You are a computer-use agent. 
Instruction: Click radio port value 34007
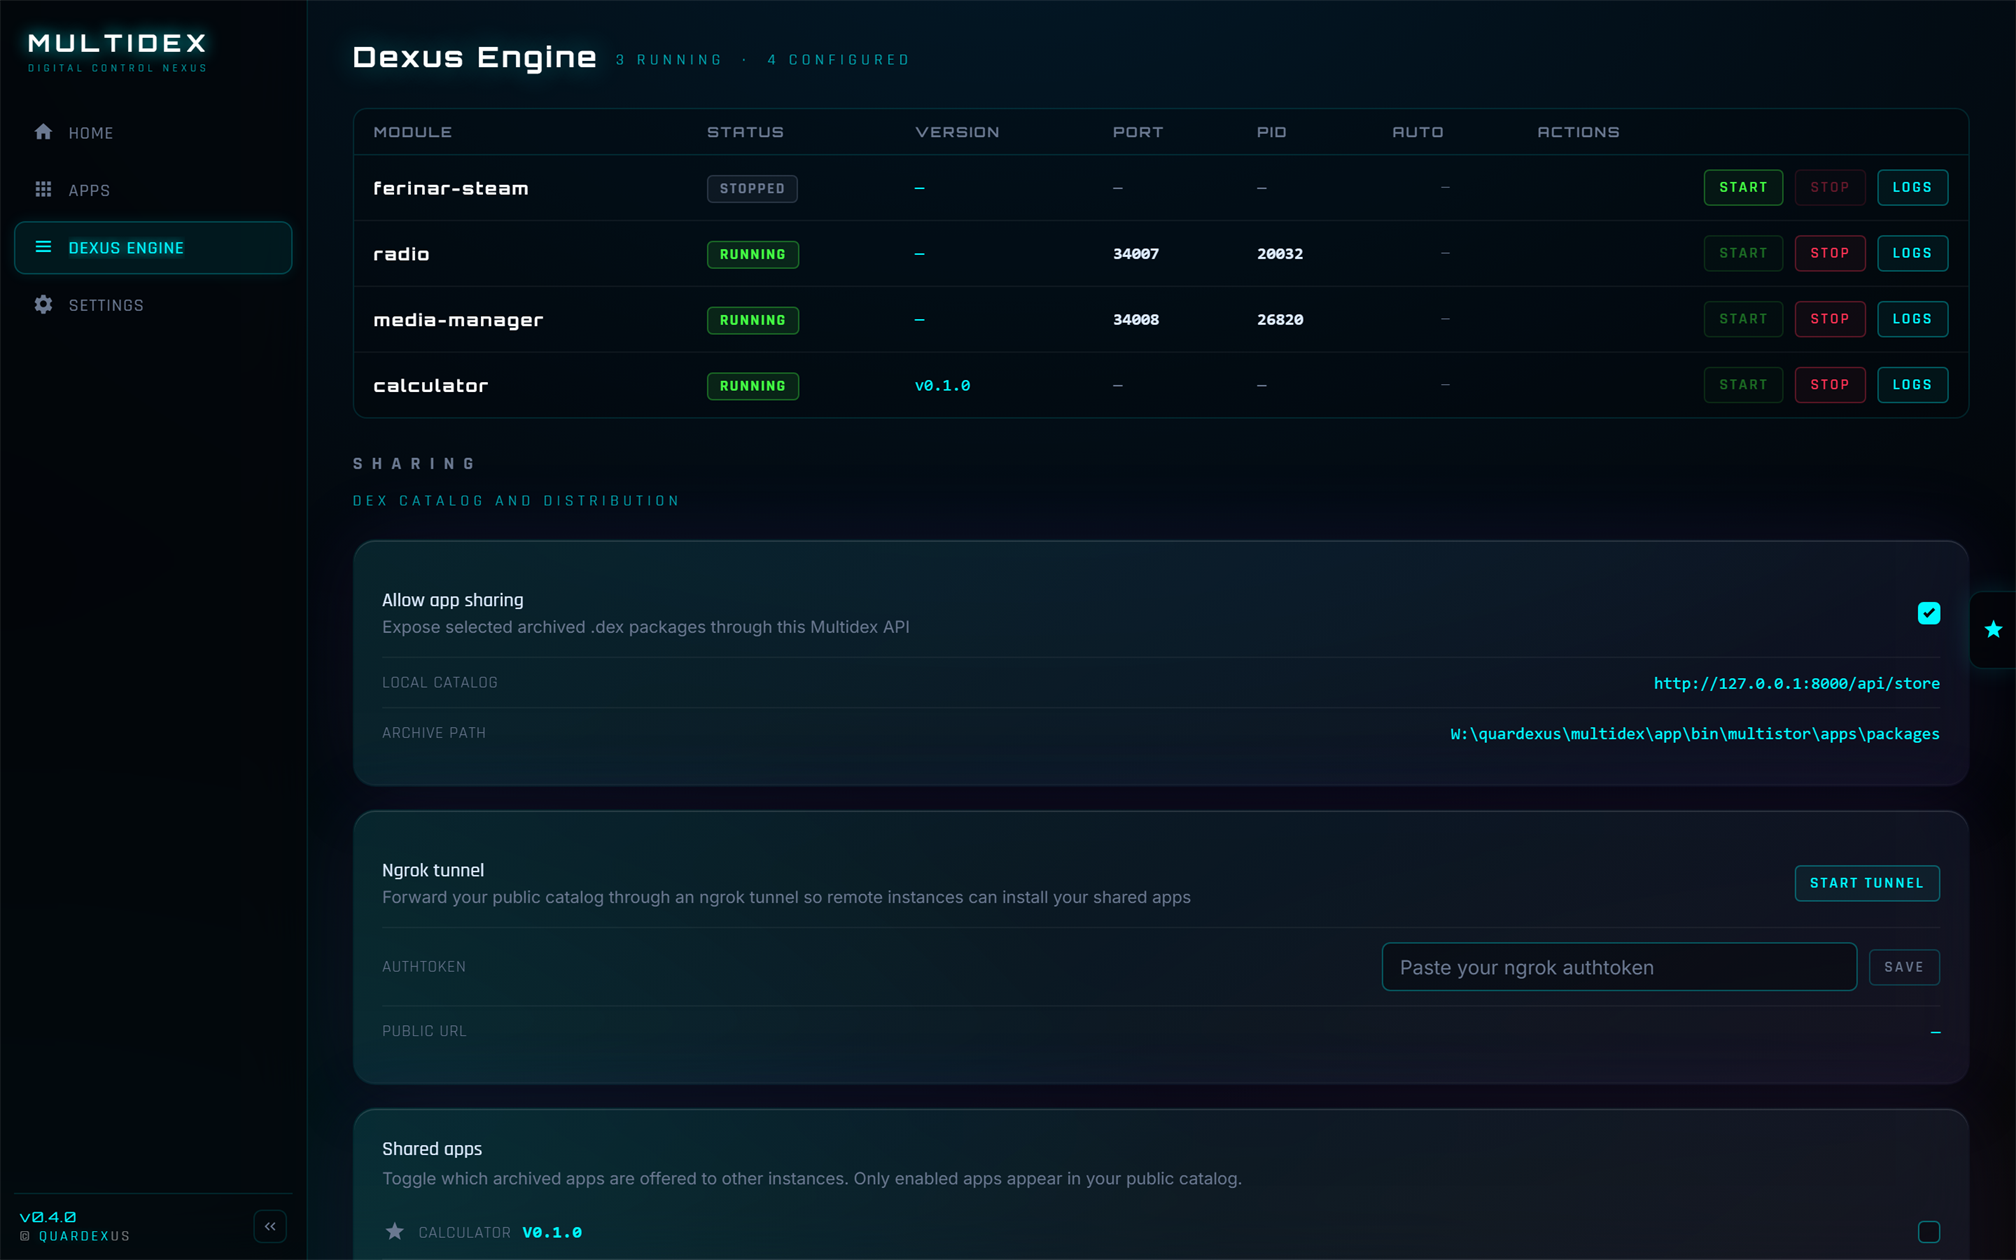[x=1136, y=254]
